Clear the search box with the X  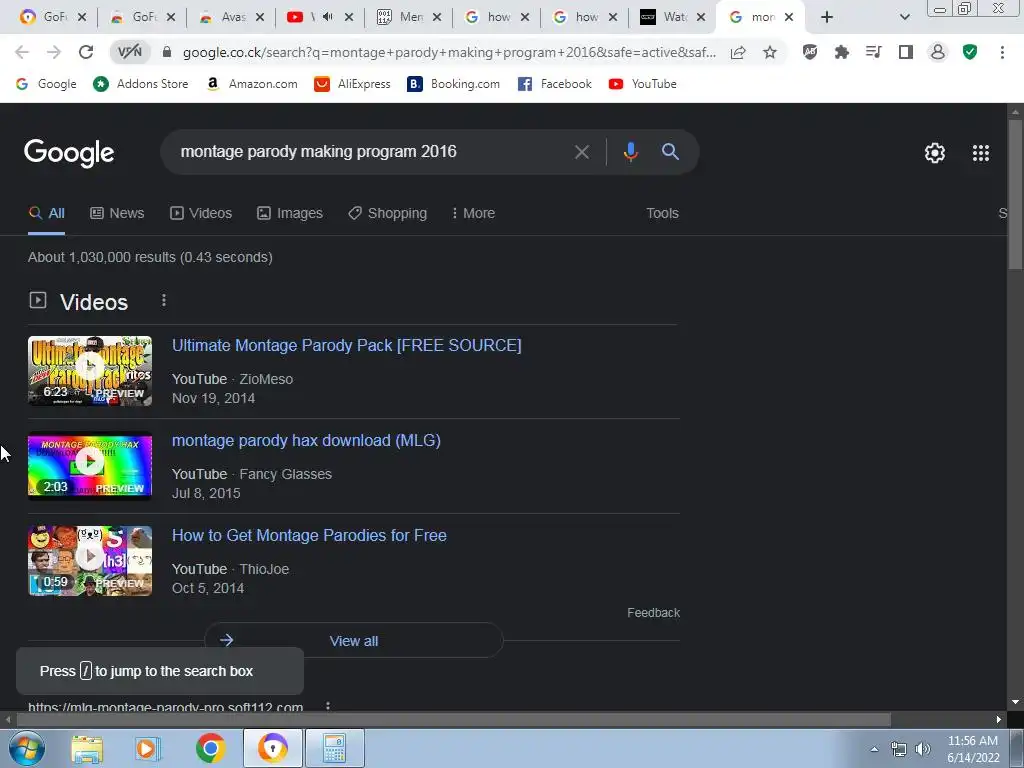tap(582, 152)
